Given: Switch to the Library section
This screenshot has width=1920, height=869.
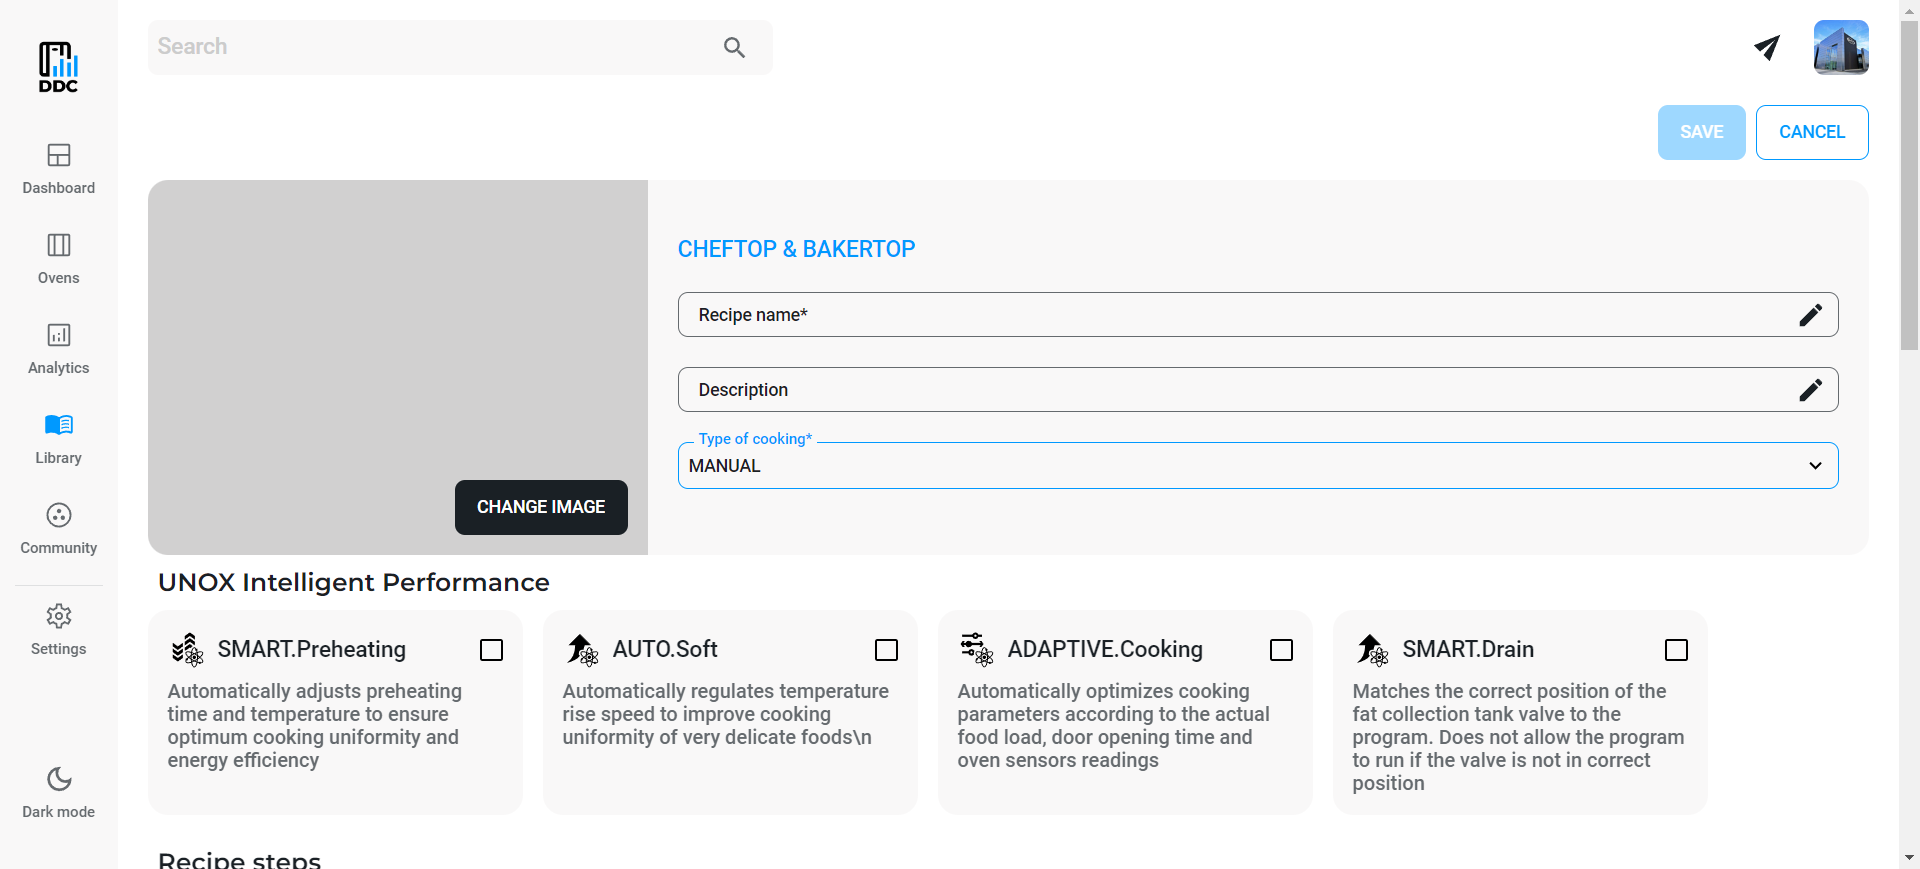Looking at the screenshot, I should pyautogui.click(x=59, y=438).
